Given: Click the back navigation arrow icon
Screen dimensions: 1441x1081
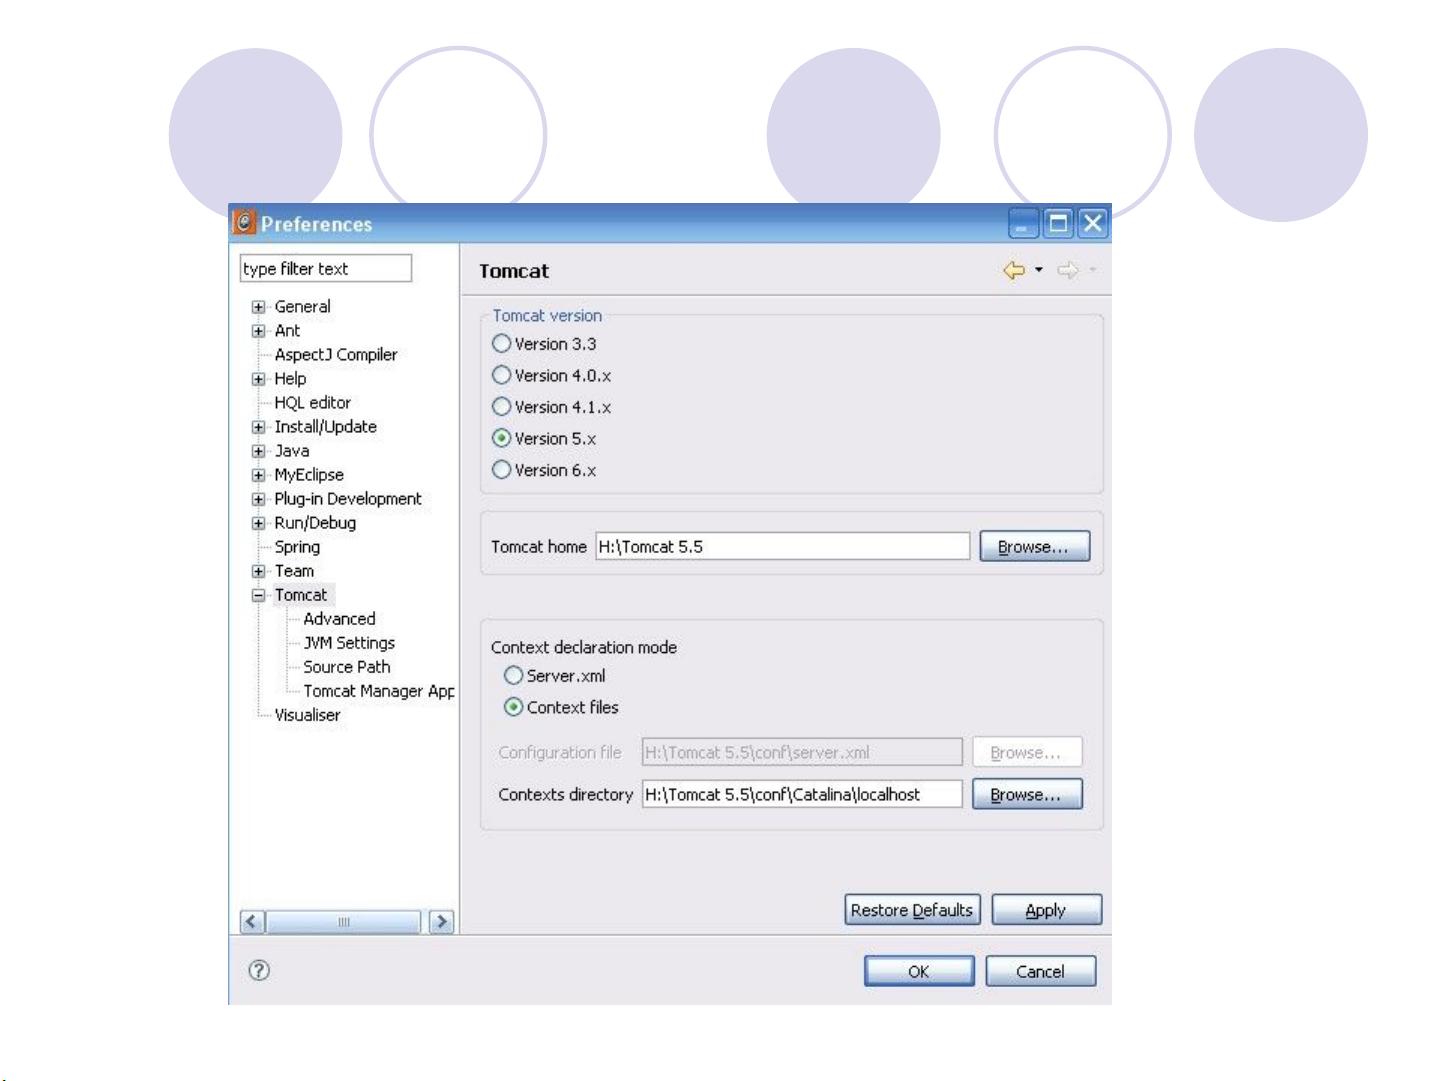Looking at the screenshot, I should tap(1014, 270).
